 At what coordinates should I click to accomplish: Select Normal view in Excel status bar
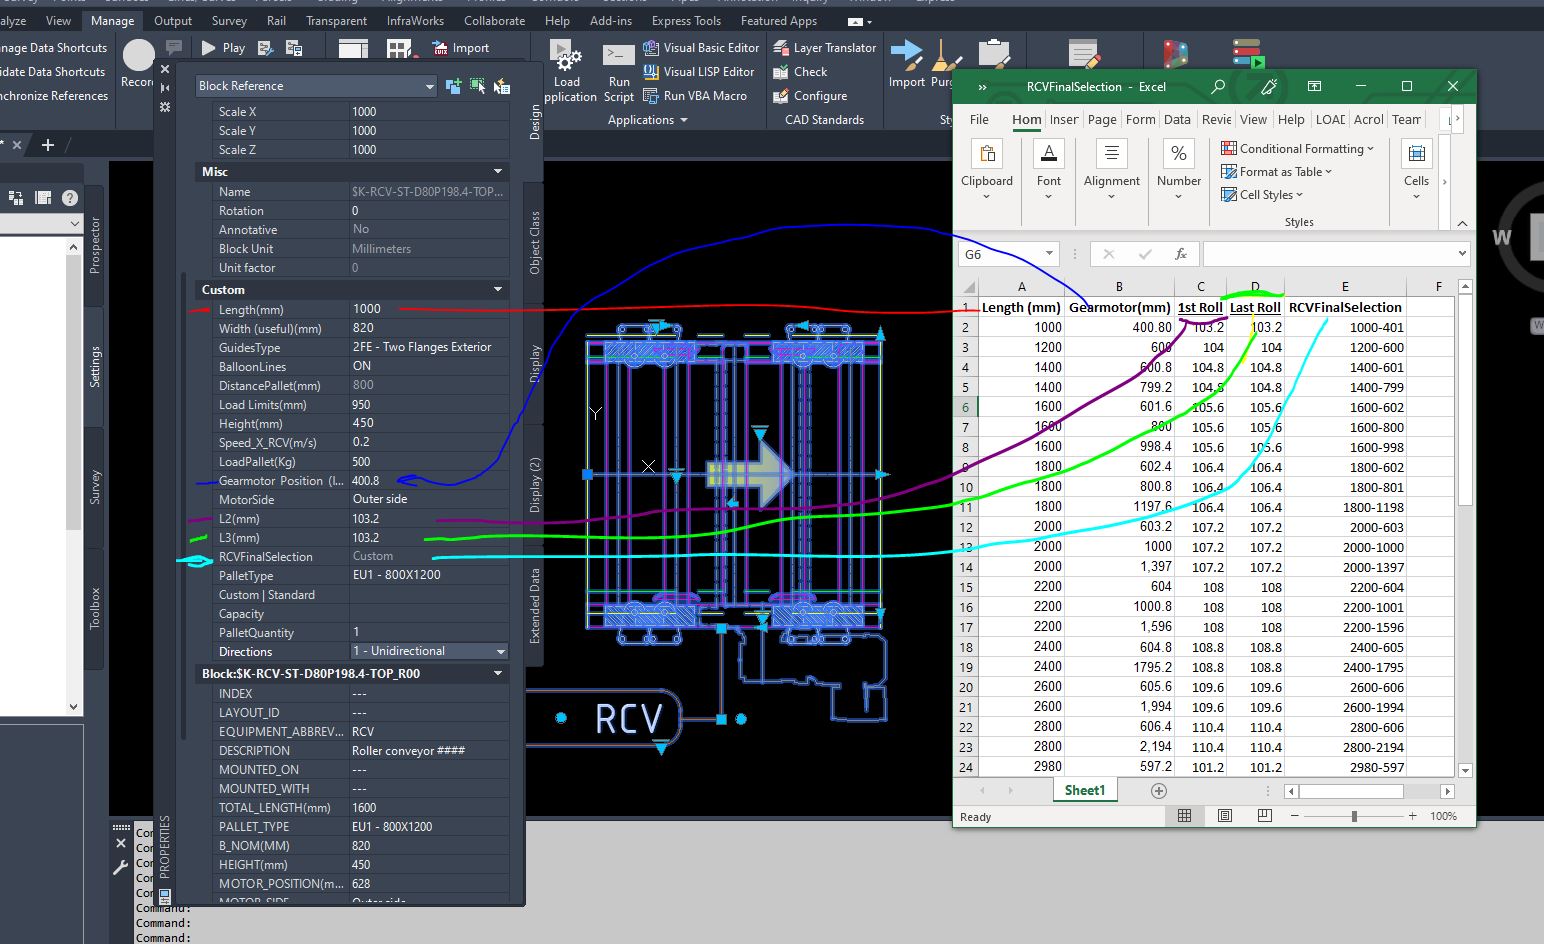coord(1185,816)
